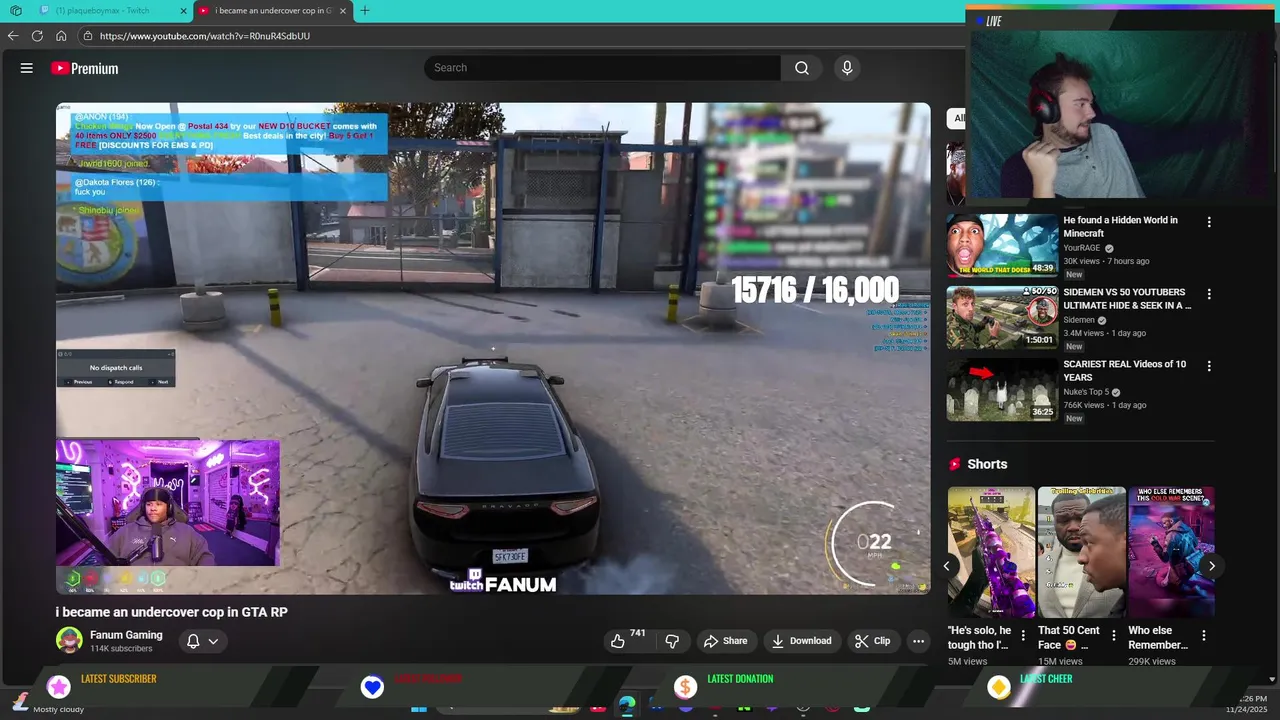Image resolution: width=1280 pixels, height=720 pixels.
Task: Open "He found a Hidden World" title
Action: point(1120,227)
